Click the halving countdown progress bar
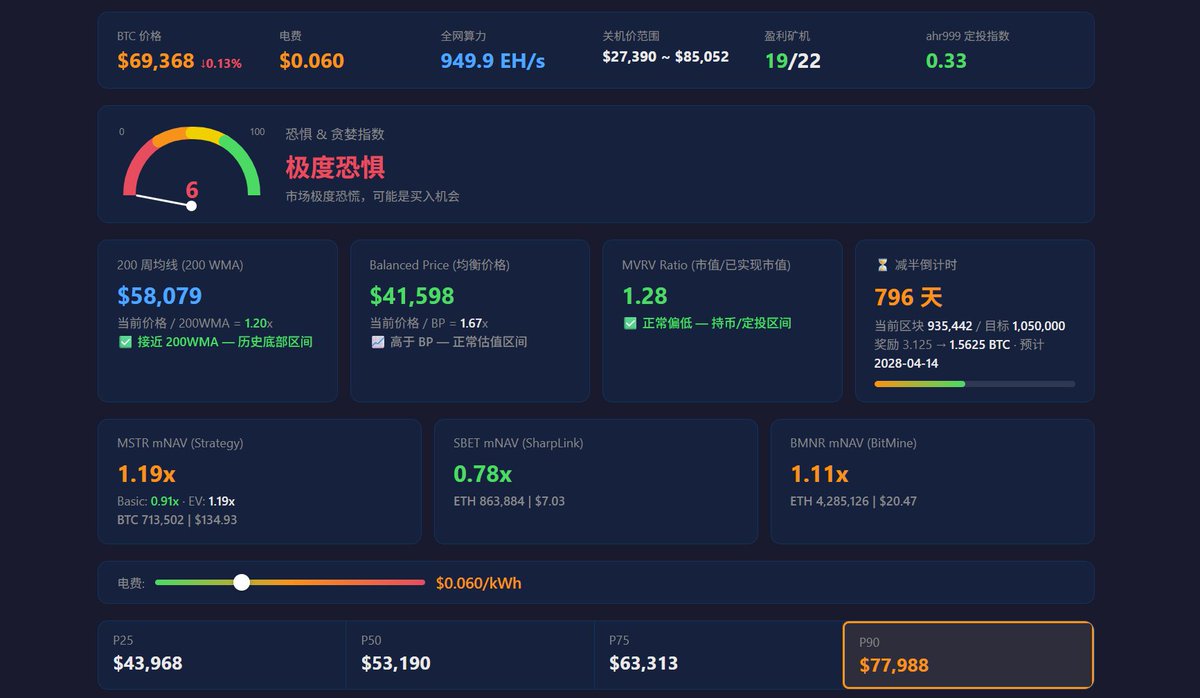The image size is (1200, 698). (x=974, y=384)
